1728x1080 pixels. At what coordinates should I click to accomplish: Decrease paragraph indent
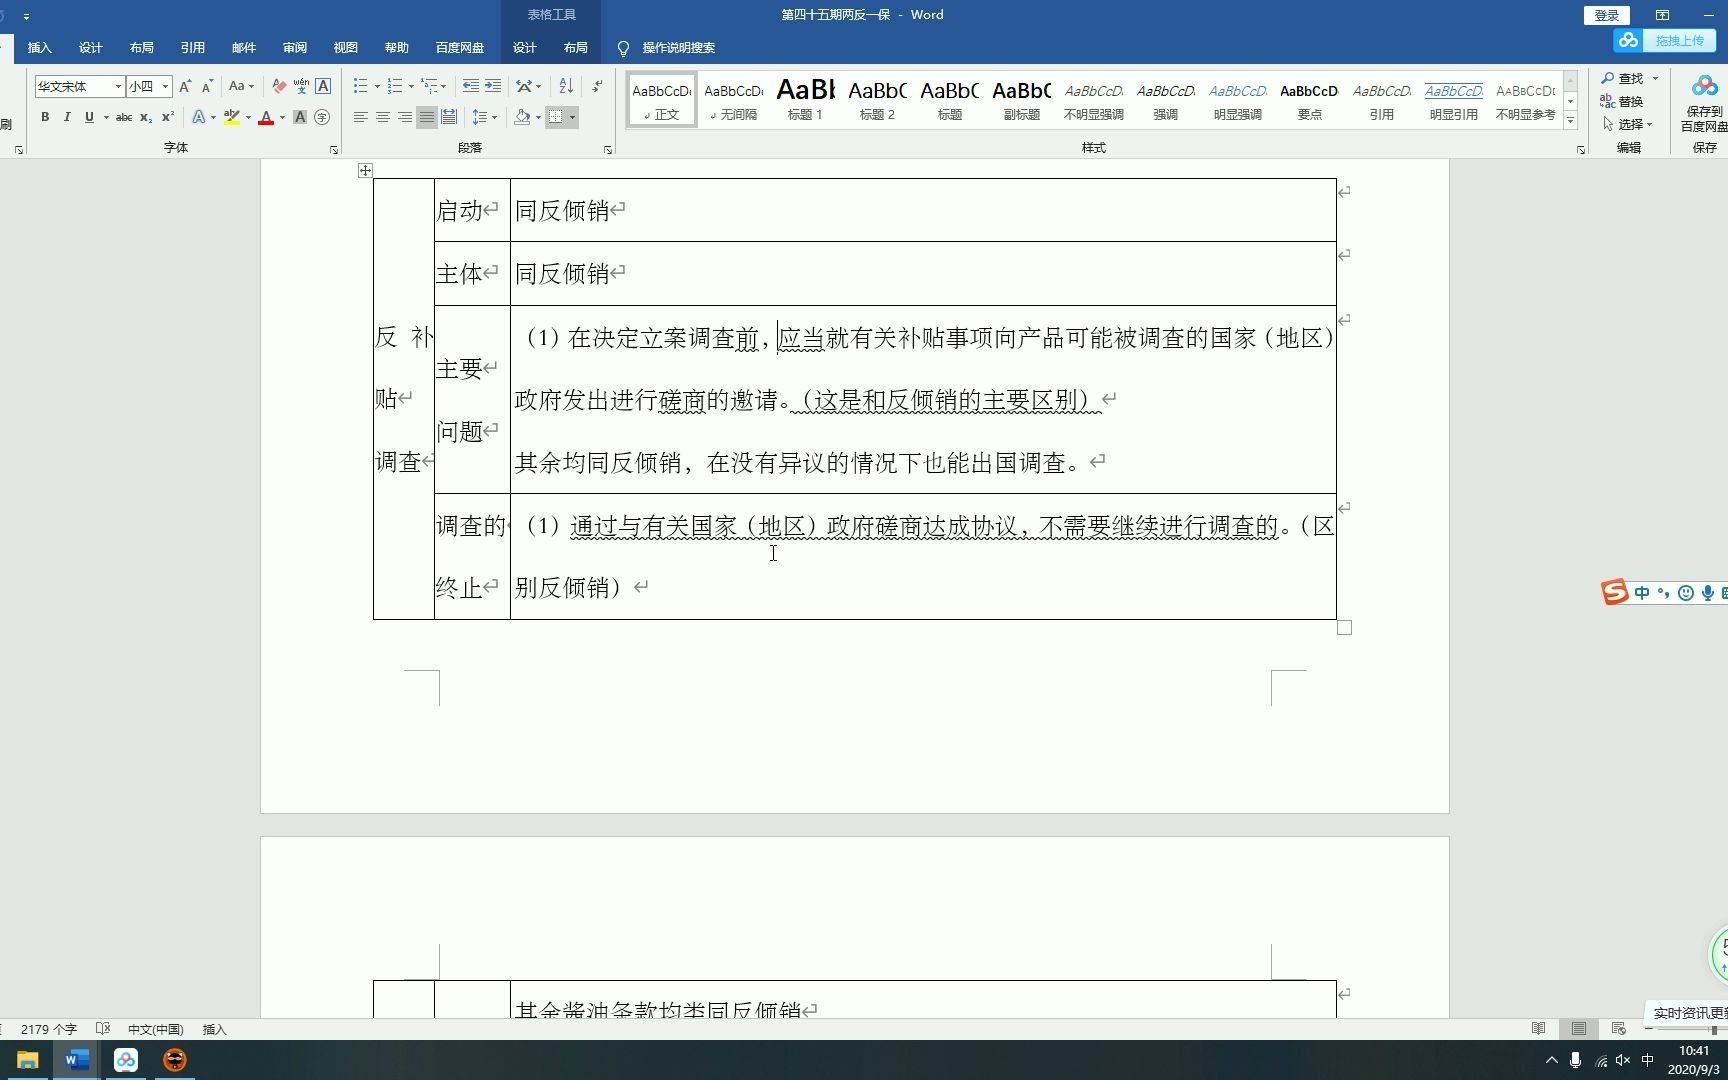point(470,86)
